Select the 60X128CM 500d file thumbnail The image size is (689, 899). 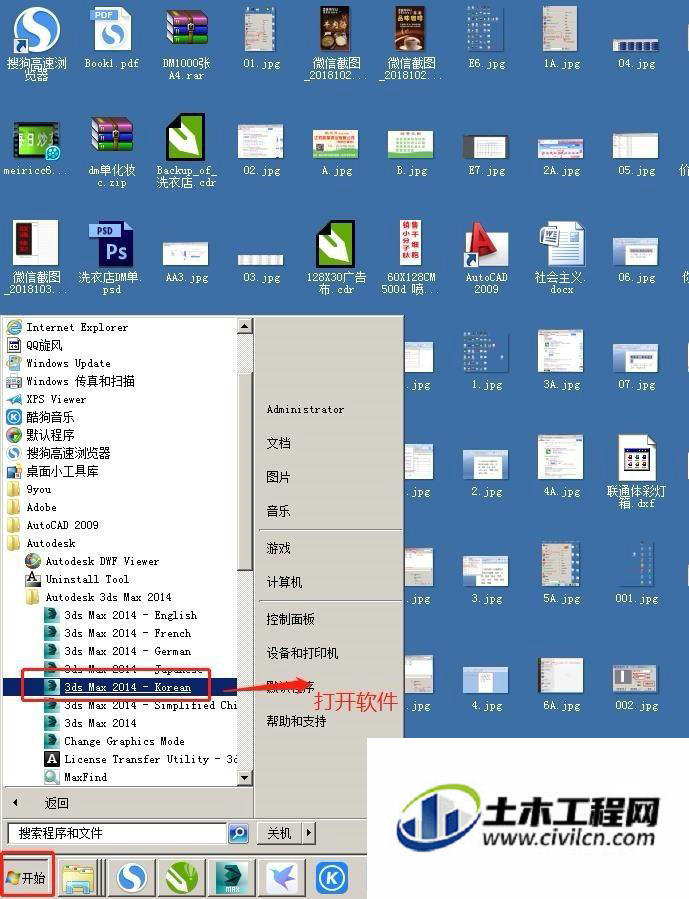pos(411,245)
